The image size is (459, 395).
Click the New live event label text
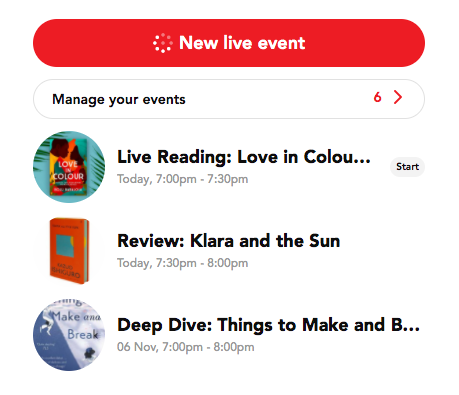point(242,43)
